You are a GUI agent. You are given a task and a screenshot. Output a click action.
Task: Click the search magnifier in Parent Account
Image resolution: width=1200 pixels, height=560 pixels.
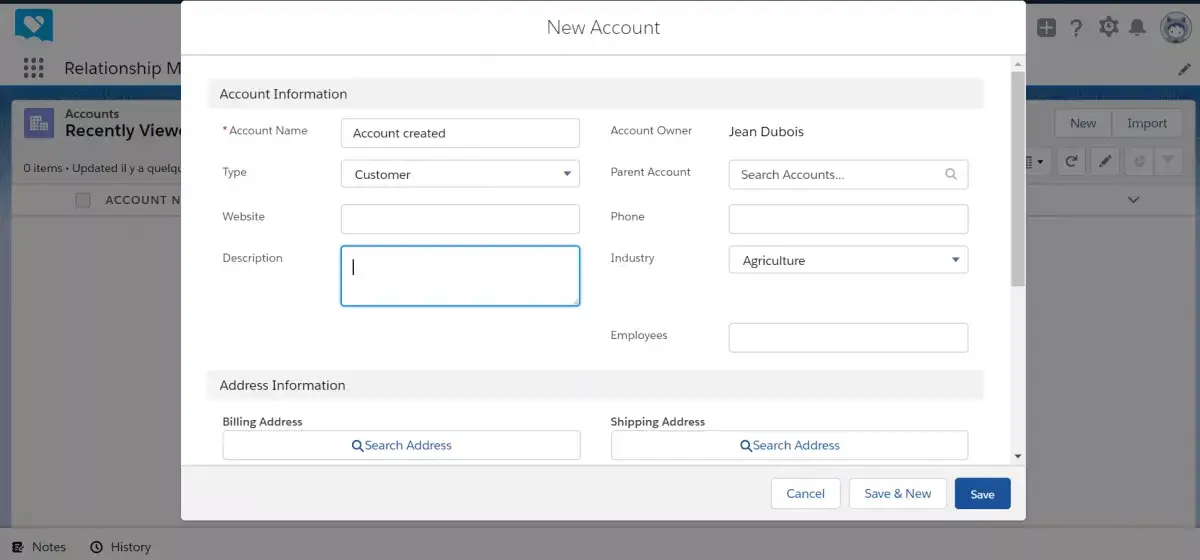pos(951,174)
